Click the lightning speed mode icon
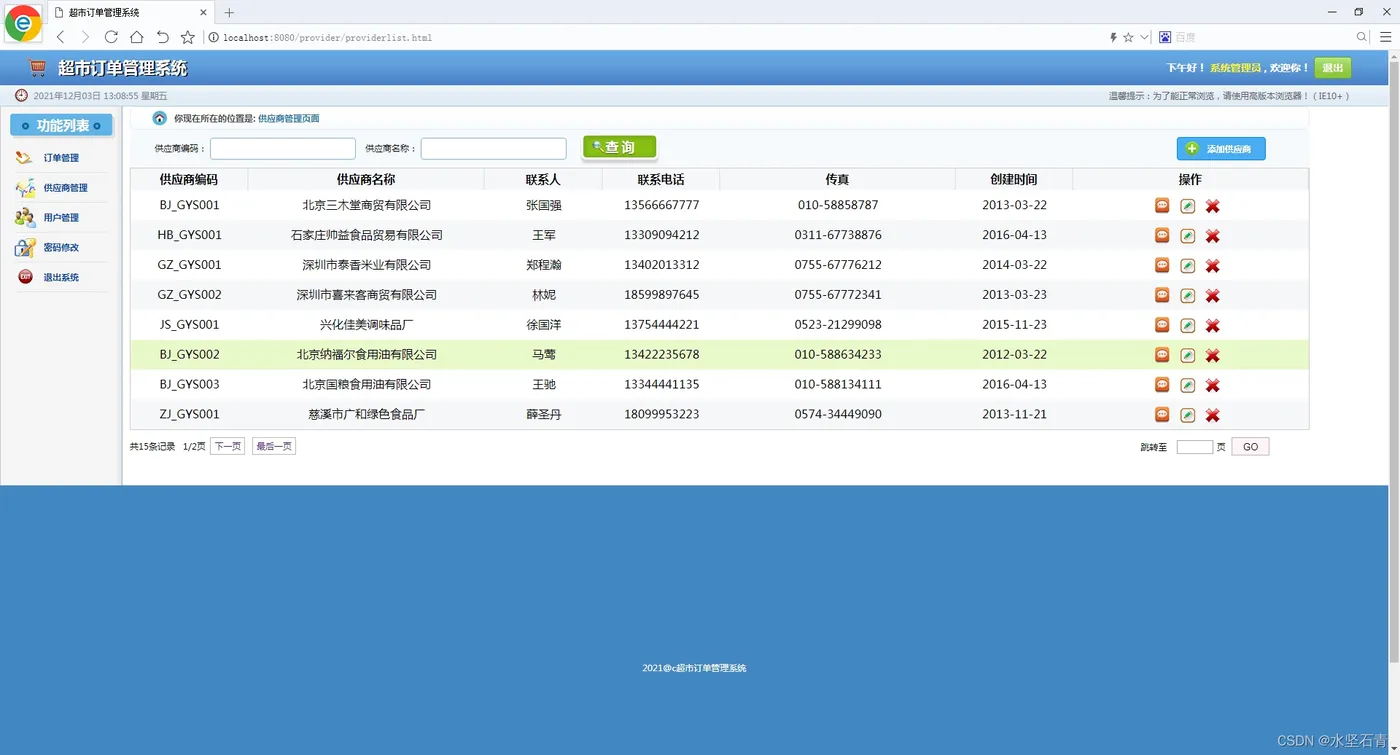Image resolution: width=1400 pixels, height=755 pixels. [x=1113, y=37]
